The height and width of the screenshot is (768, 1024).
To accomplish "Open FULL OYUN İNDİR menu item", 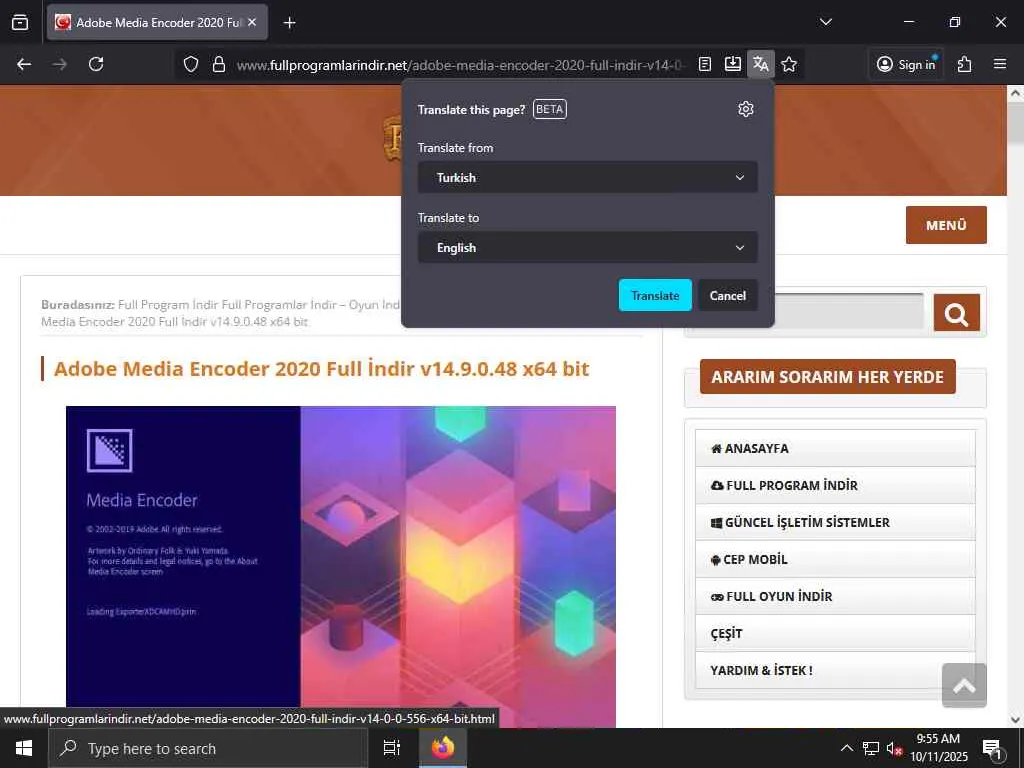I will [x=835, y=596].
